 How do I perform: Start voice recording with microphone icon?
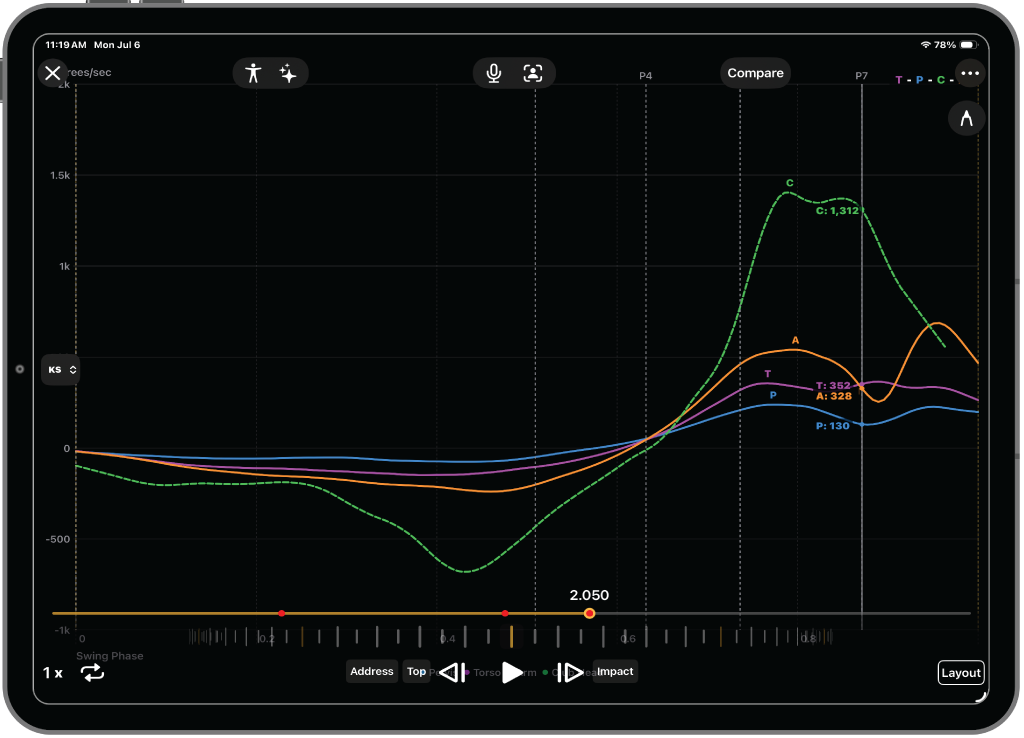tap(494, 73)
